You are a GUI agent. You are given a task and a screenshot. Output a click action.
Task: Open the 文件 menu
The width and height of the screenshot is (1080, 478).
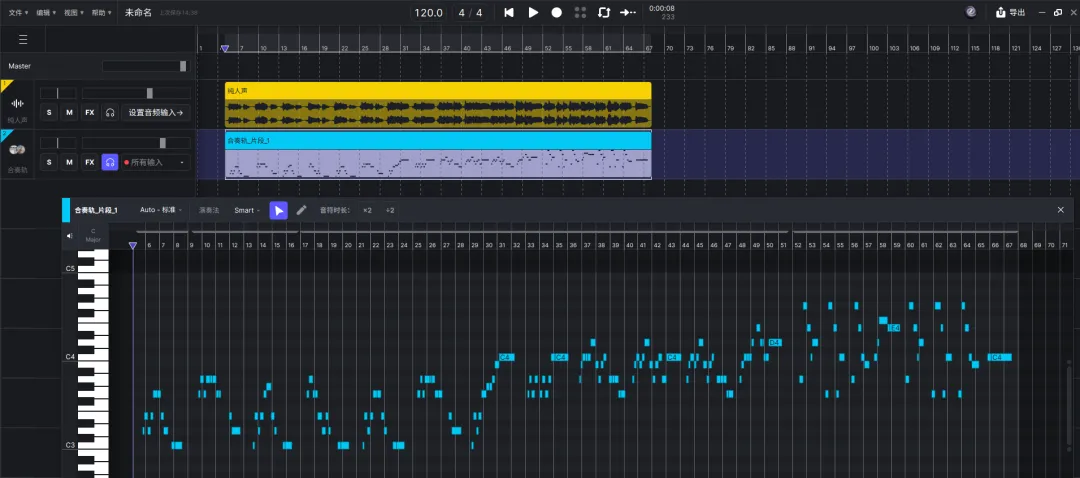pos(19,12)
